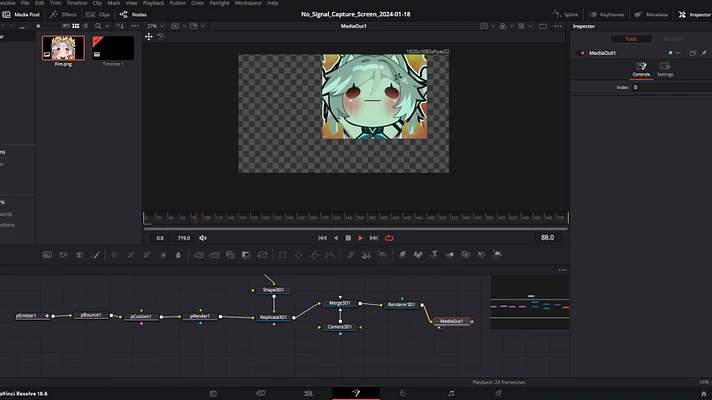Open Fusion page at bottom page bar

tap(356, 393)
